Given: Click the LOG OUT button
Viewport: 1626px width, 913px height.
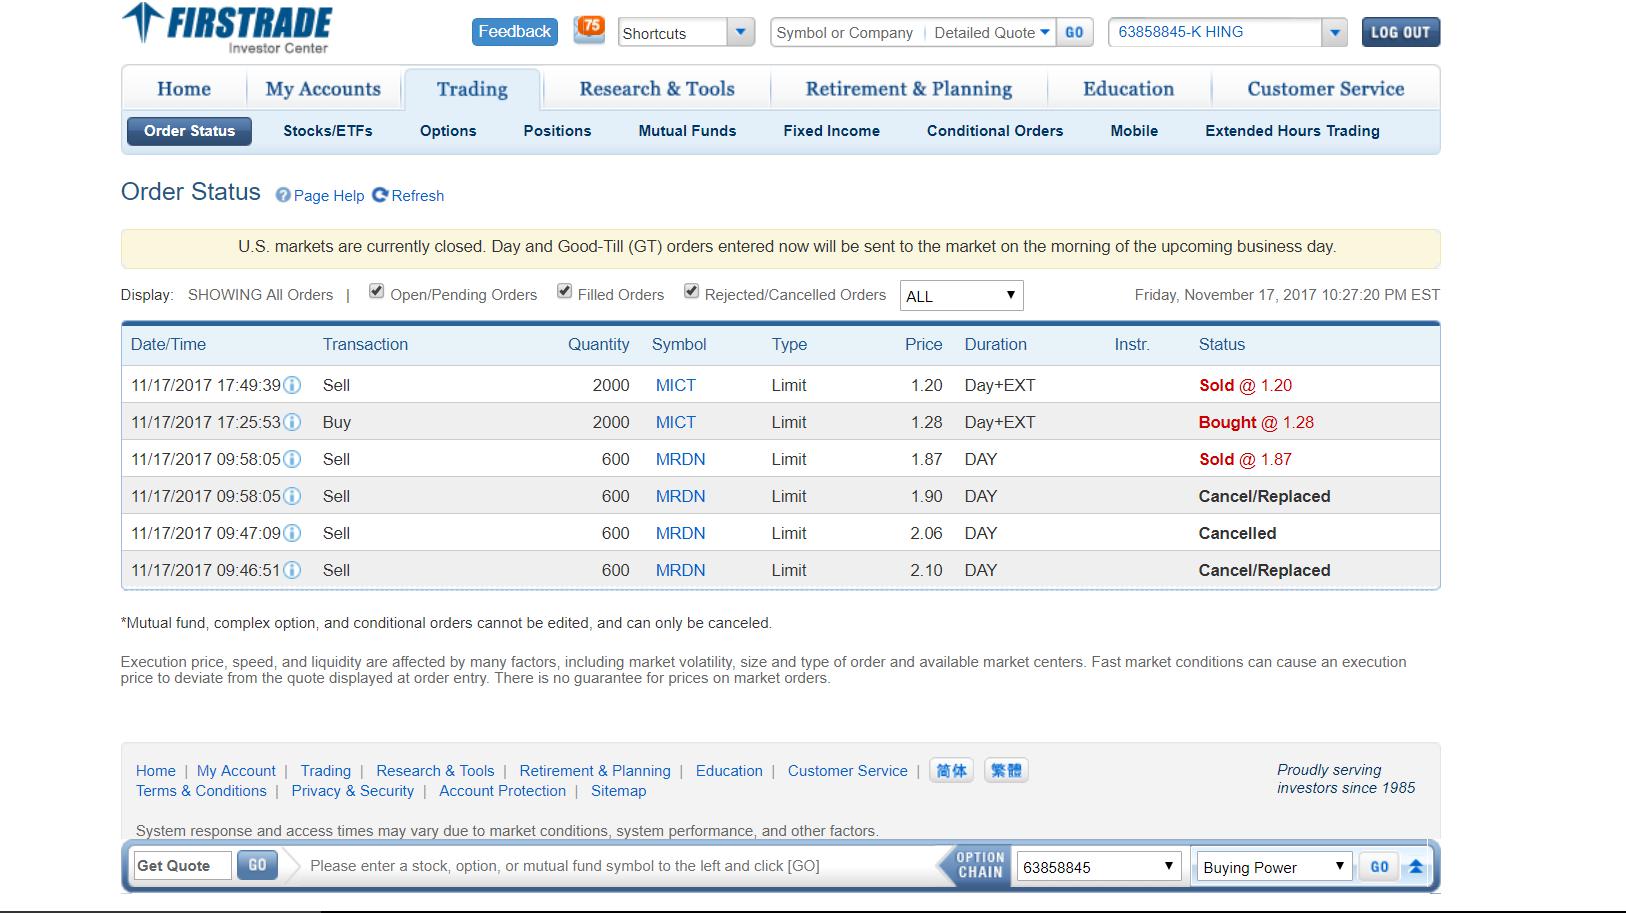Looking at the screenshot, I should click(1401, 32).
